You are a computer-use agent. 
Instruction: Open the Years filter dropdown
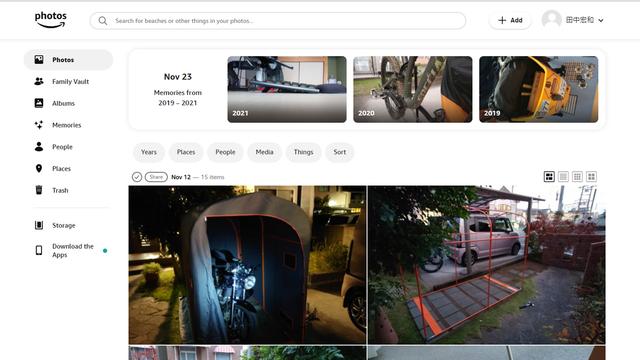pyautogui.click(x=149, y=152)
